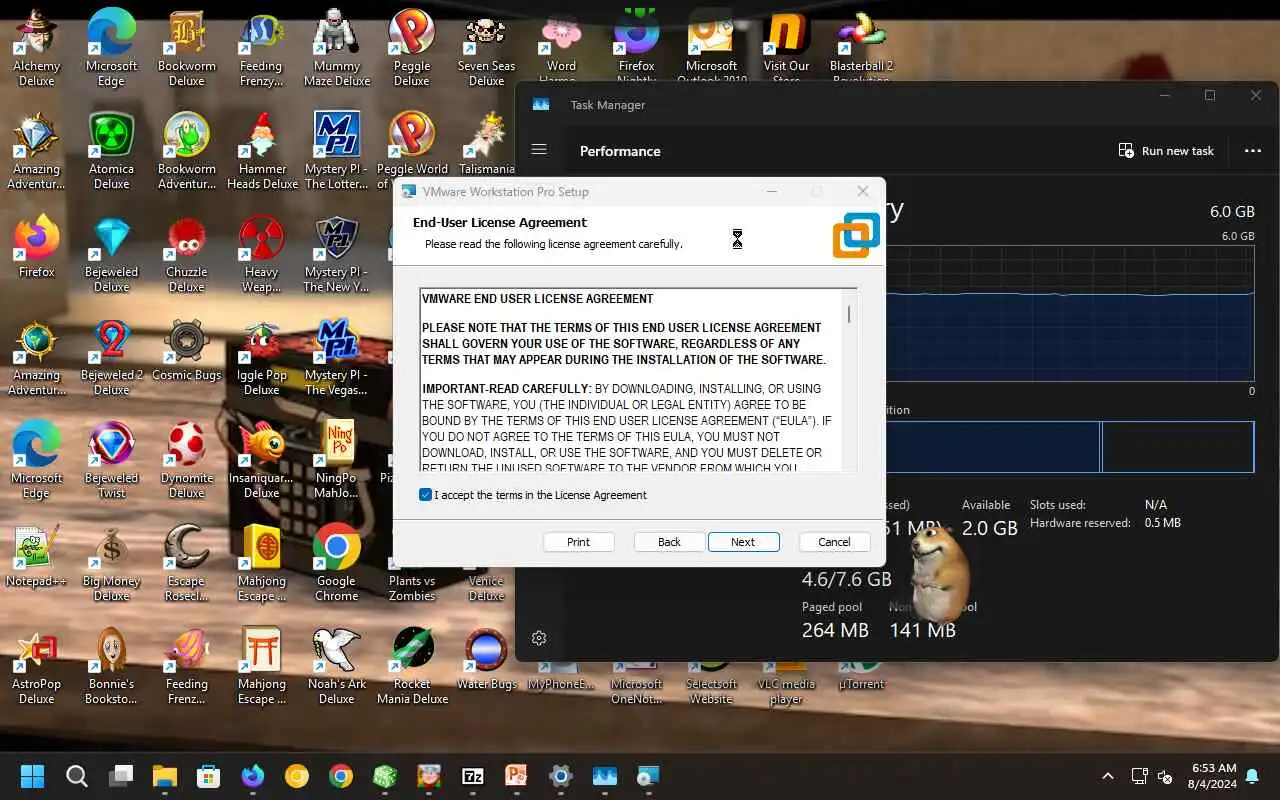
Task: Open notifications bell in system tray
Action: click(1253, 776)
